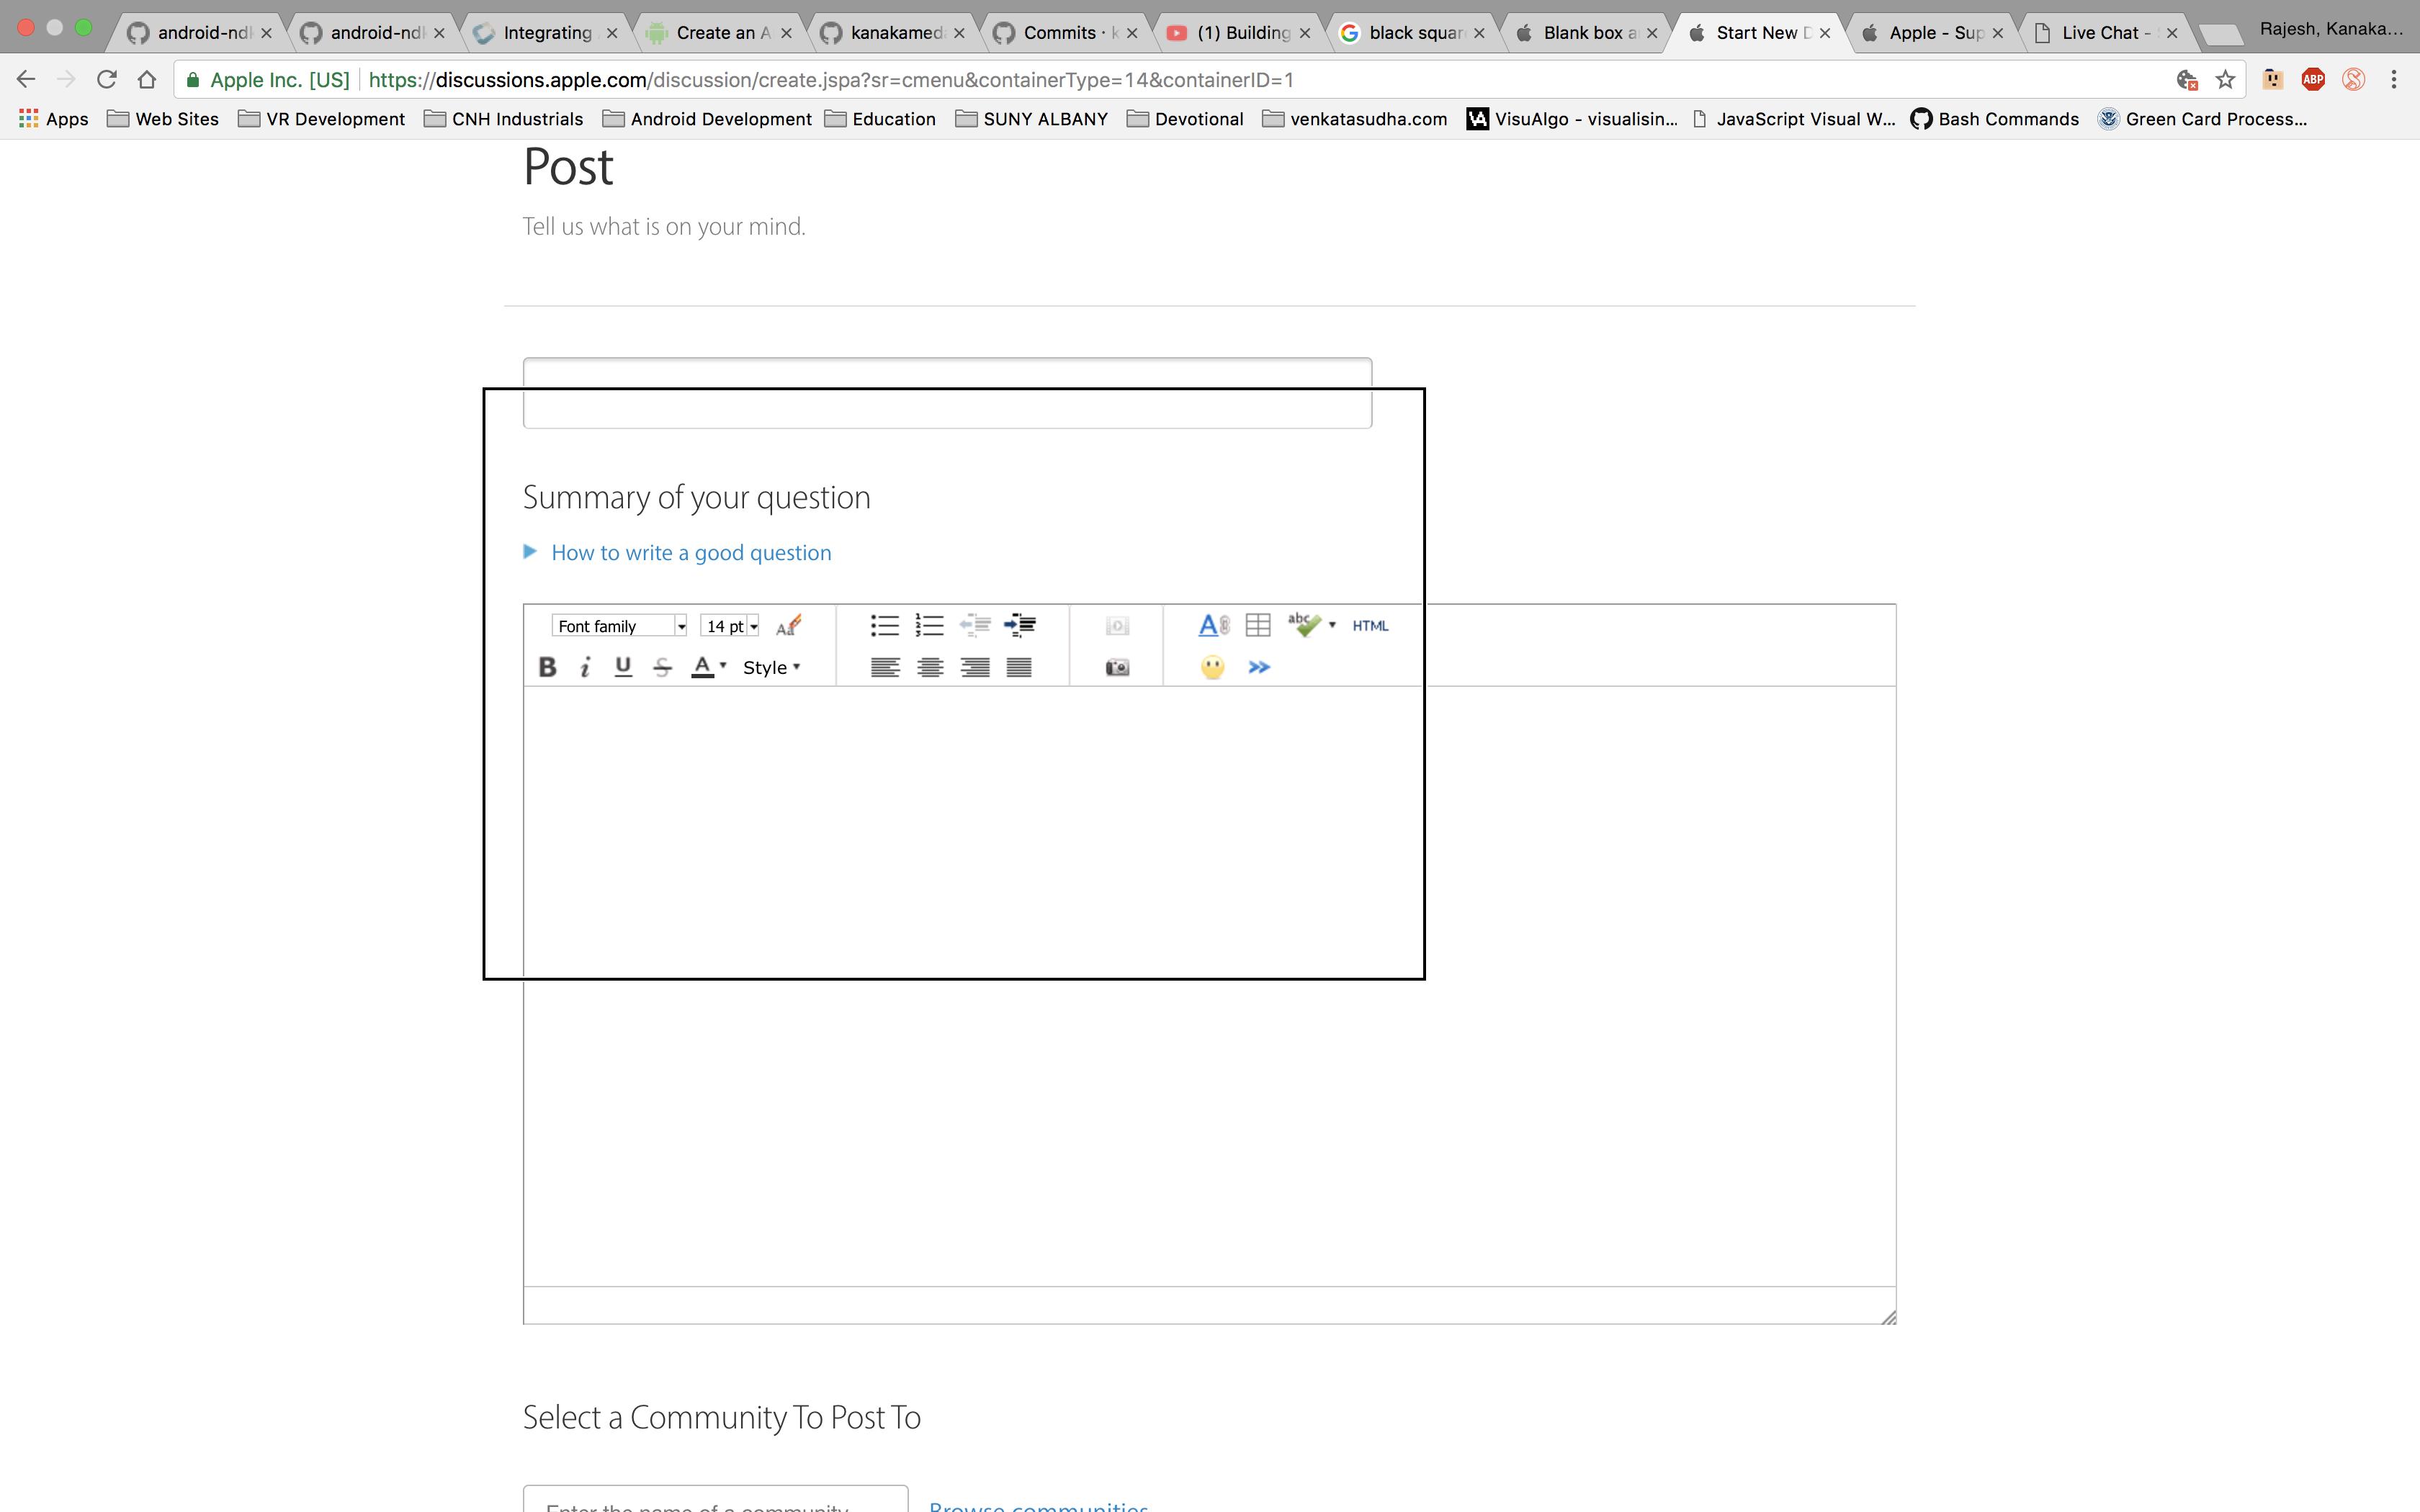2420x1512 pixels.
Task: Open the emoticon smiley picker
Action: pos(1212,667)
